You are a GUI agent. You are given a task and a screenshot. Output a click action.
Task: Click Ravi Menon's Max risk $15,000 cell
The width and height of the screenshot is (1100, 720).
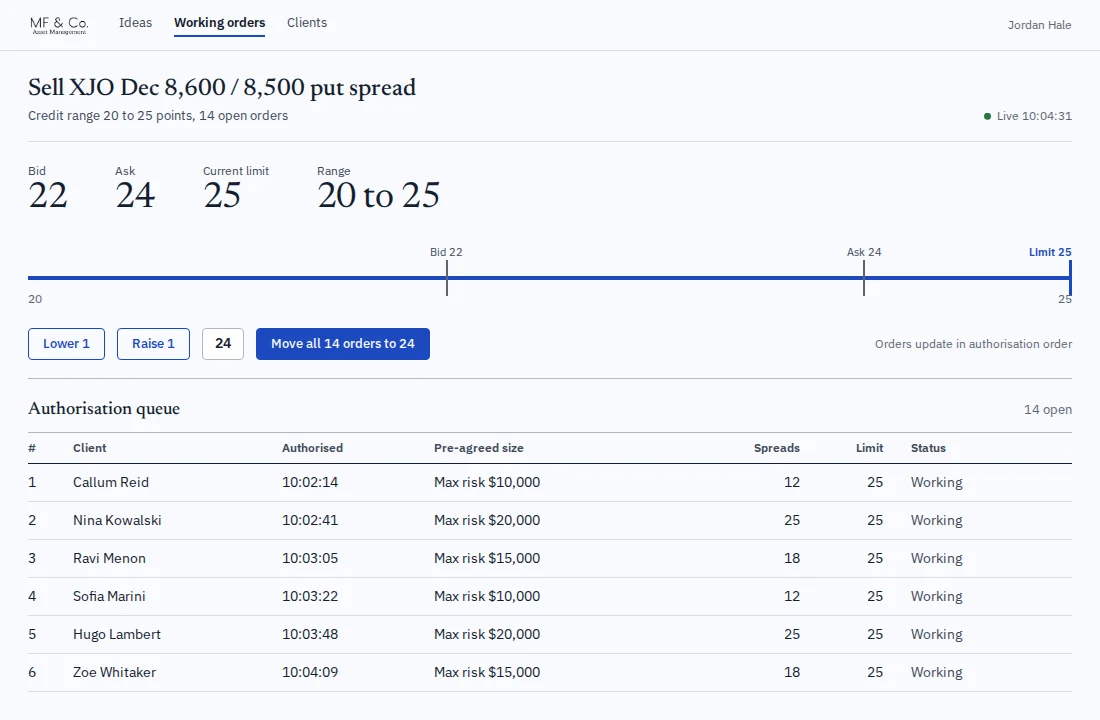click(487, 559)
